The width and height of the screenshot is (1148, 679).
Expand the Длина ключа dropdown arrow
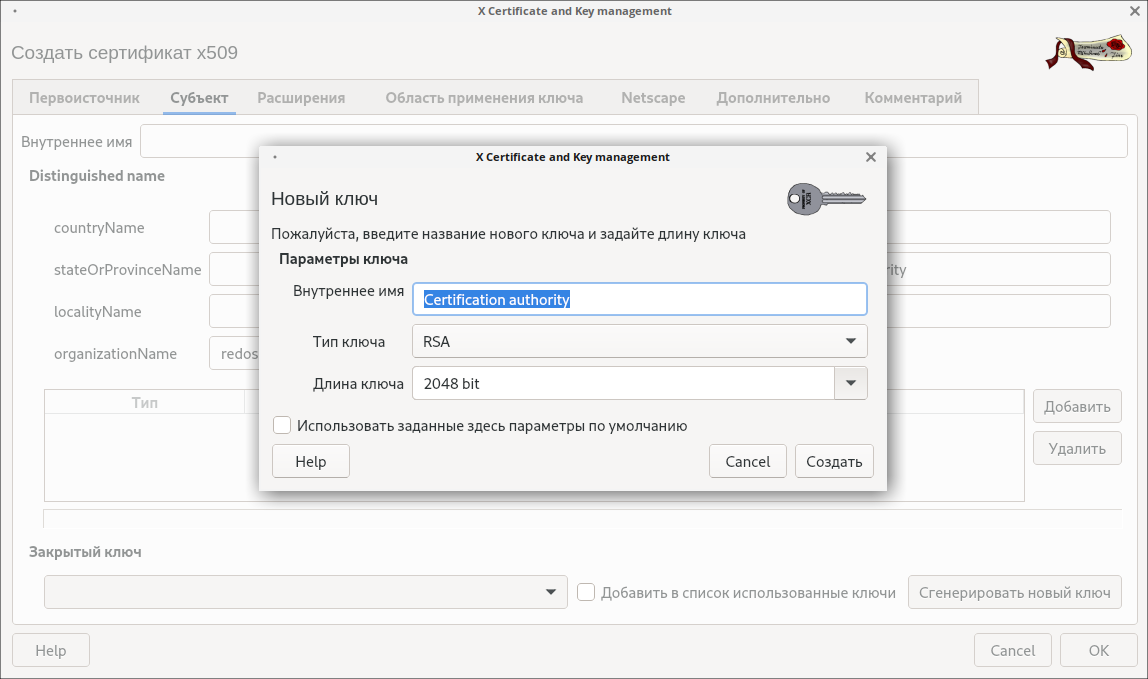click(x=850, y=383)
